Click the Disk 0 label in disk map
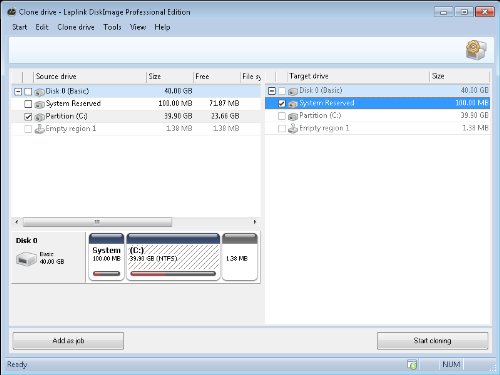The height and width of the screenshot is (375, 500). pos(27,241)
